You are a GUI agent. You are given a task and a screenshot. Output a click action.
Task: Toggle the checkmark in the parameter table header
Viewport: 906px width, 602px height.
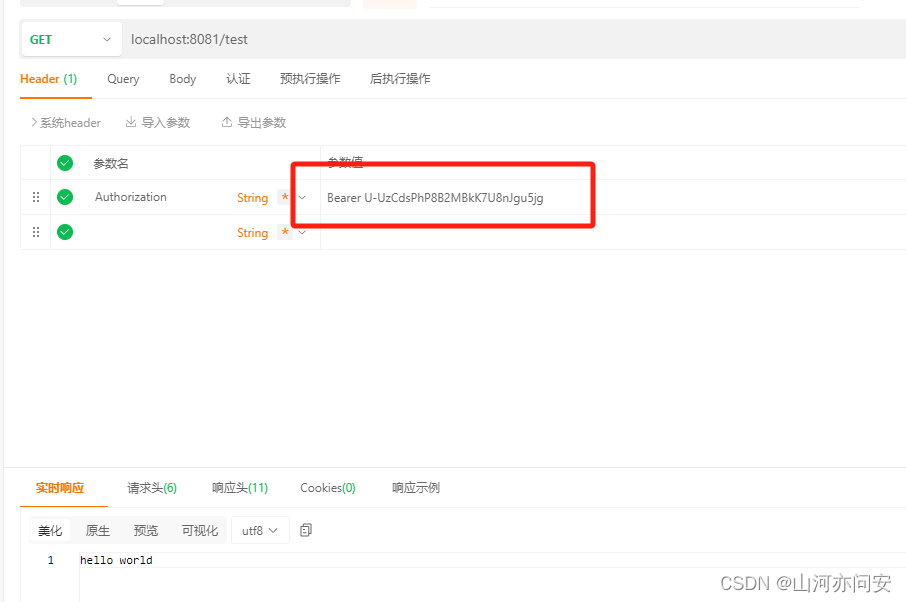(x=65, y=162)
